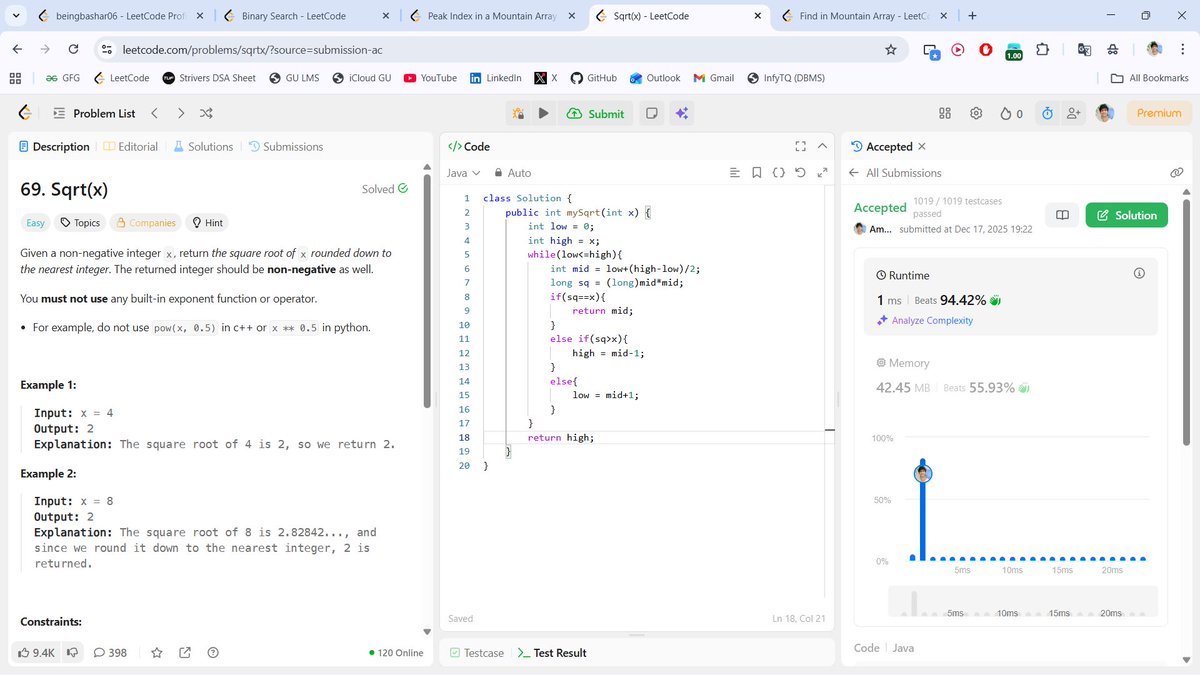1200x675 pixels.
Task: Toggle fullscreen on the Code panel
Action: point(800,146)
